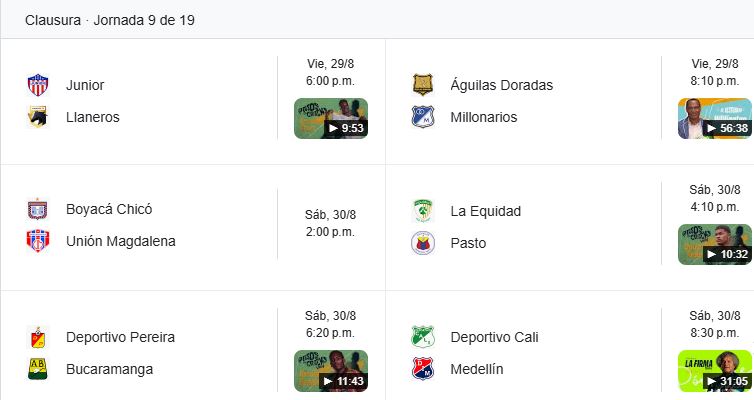Viewport: 754px width, 400px height.
Task: Select the Águilas Doradas crest icon
Action: coord(423,85)
